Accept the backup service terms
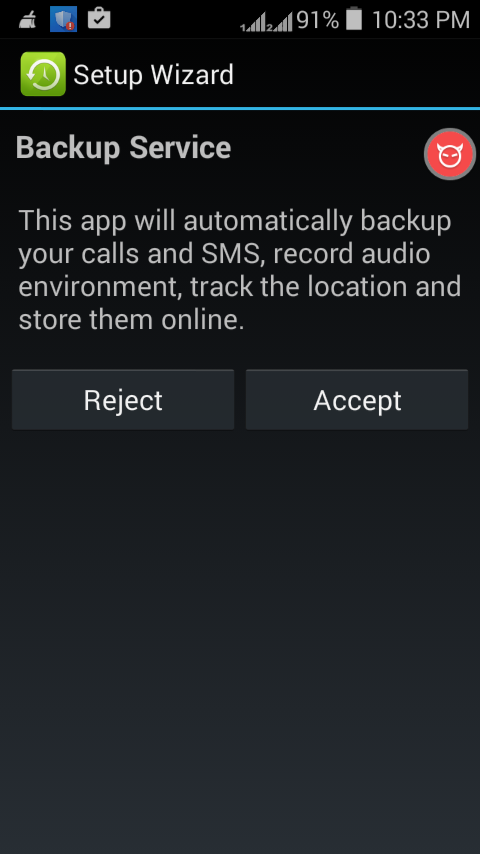The height and width of the screenshot is (854, 480). click(x=357, y=400)
